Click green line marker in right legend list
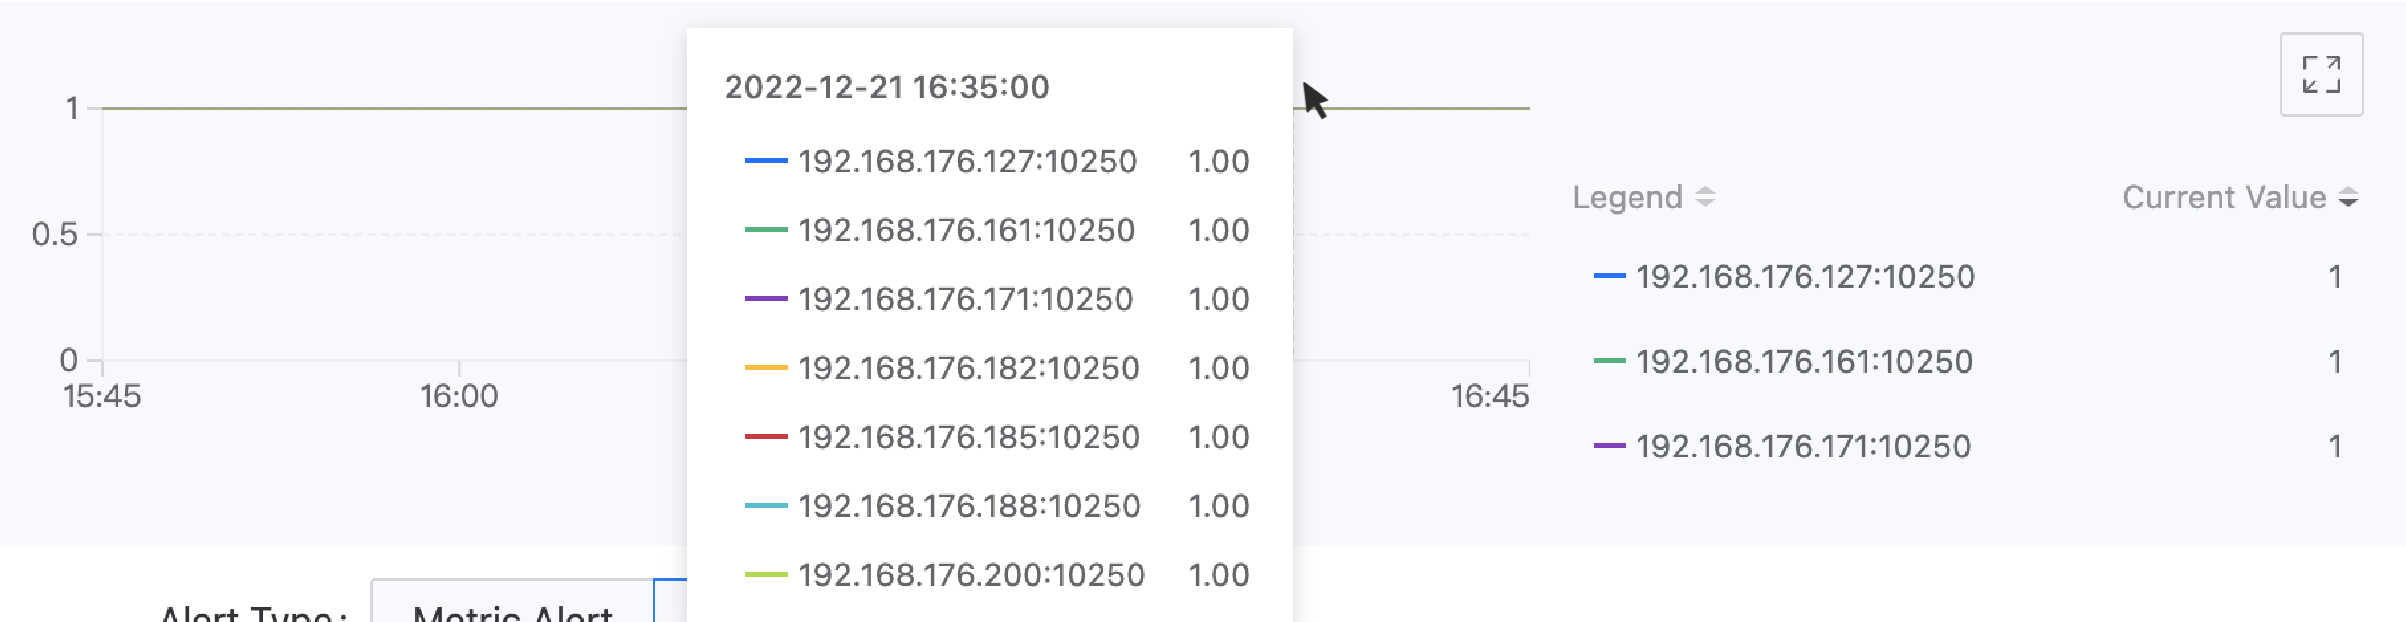Image resolution: width=2406 pixels, height=622 pixels. coord(1609,361)
